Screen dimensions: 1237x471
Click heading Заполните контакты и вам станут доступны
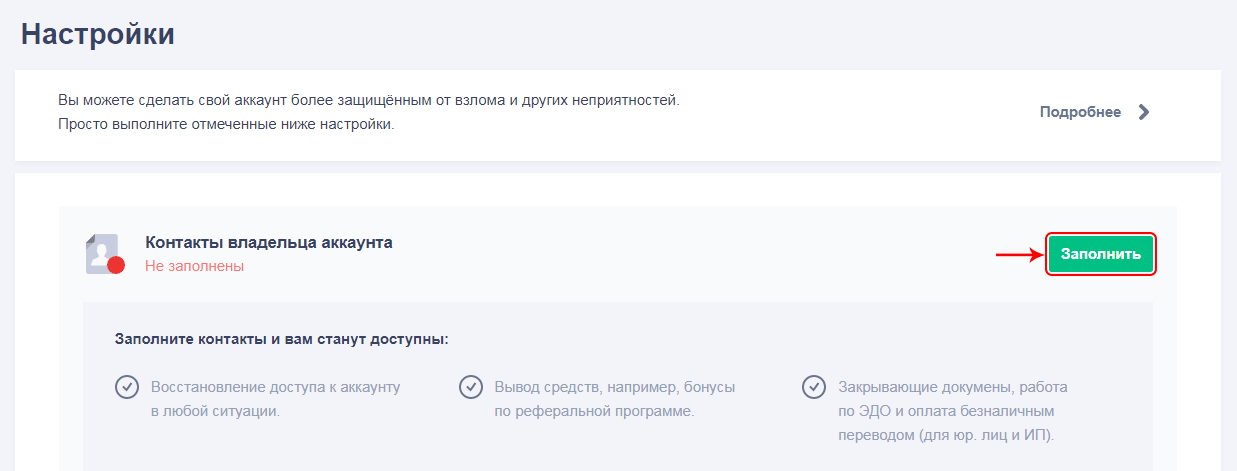click(282, 339)
